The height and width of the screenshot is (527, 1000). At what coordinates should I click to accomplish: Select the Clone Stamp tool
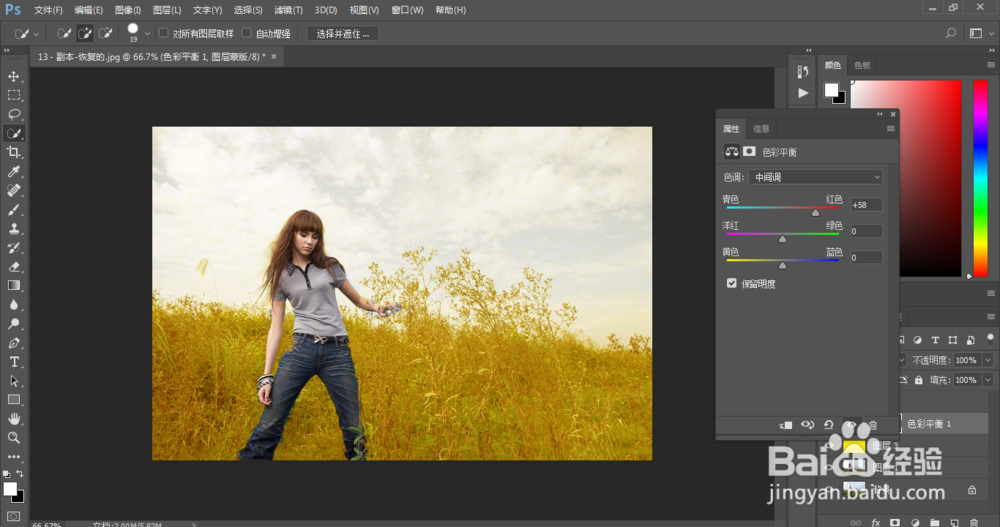[x=13, y=228]
